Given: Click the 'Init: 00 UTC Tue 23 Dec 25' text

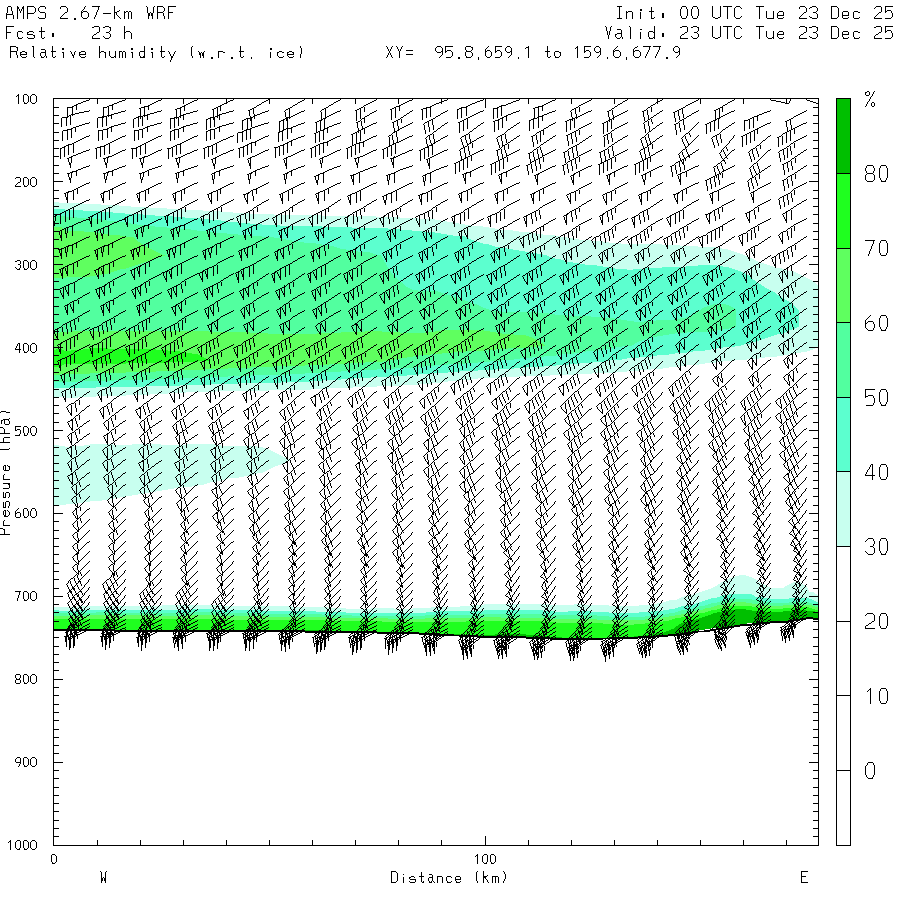Looking at the screenshot, I should (754, 14).
